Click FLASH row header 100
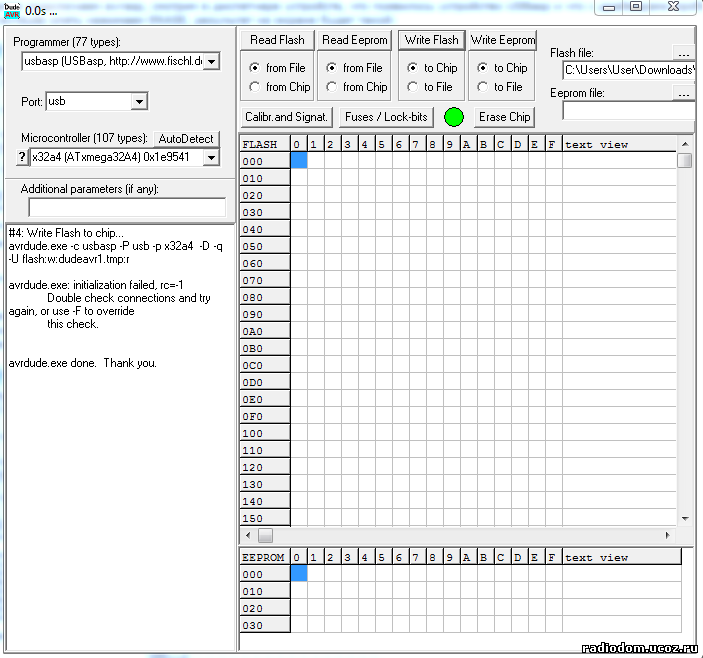Screen dimensions: 703x658 (265, 433)
